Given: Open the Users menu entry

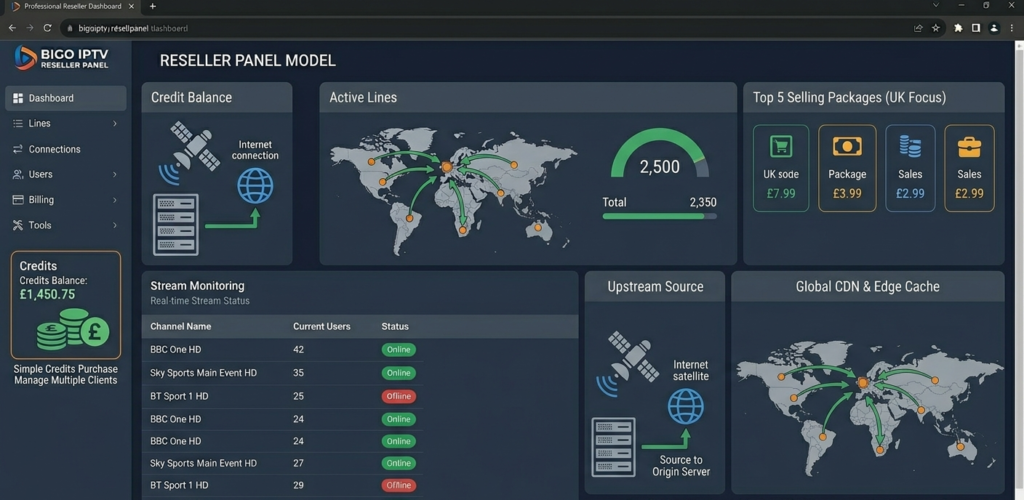Looking at the screenshot, I should (65, 174).
